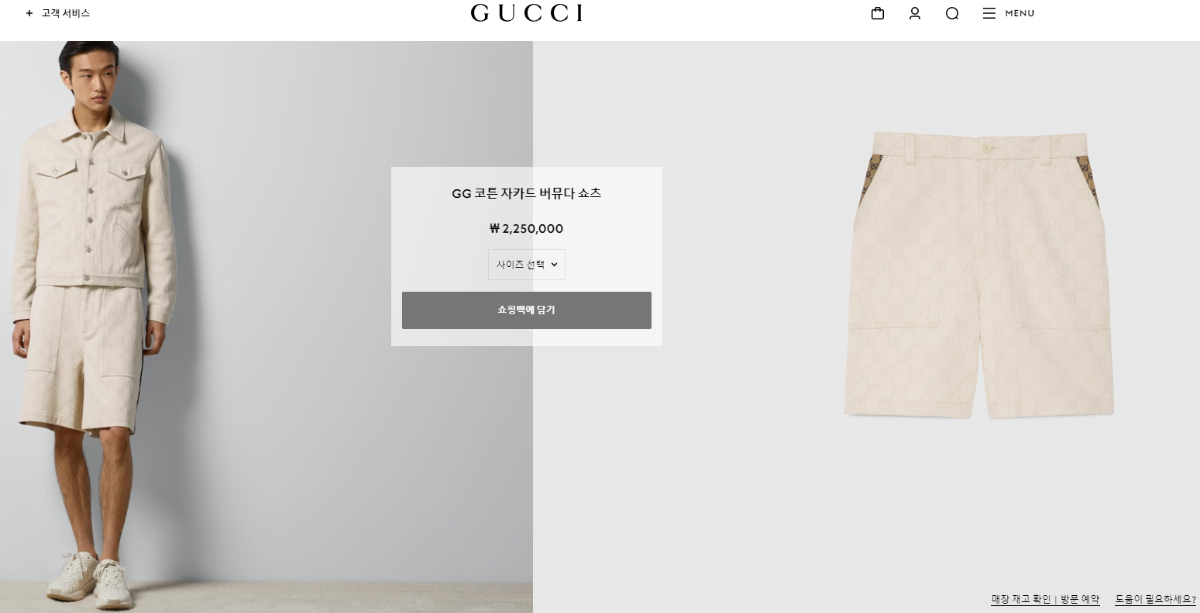Expand the plus icon beside 고객 서비스
Screen dimensions: 1200x613
tap(29, 13)
